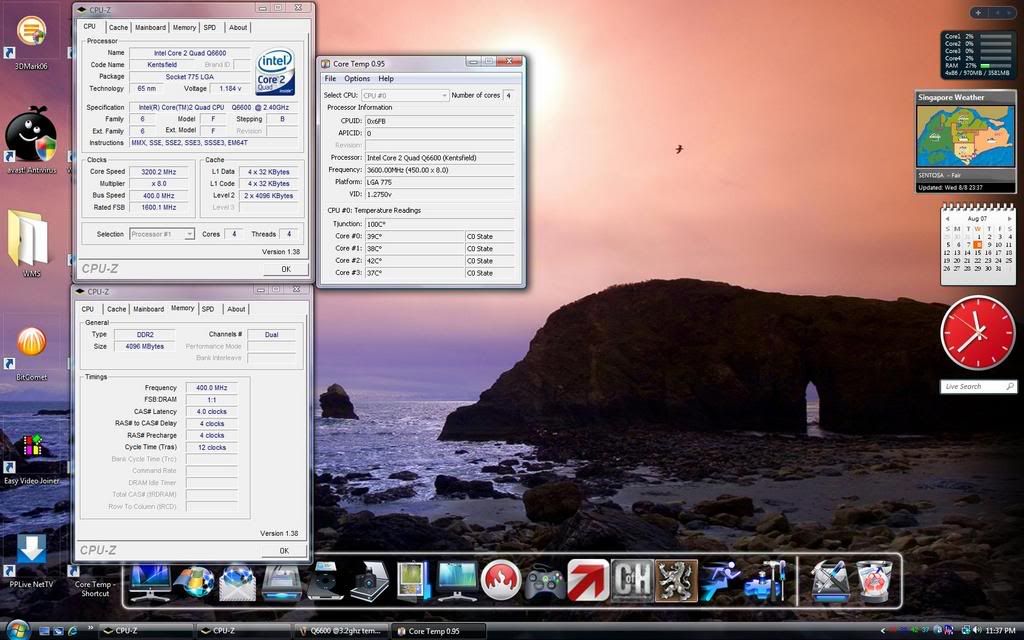Click the Recycle Bin icon in the dock
Screen dimensions: 1024x640
pyautogui.click(x=873, y=580)
